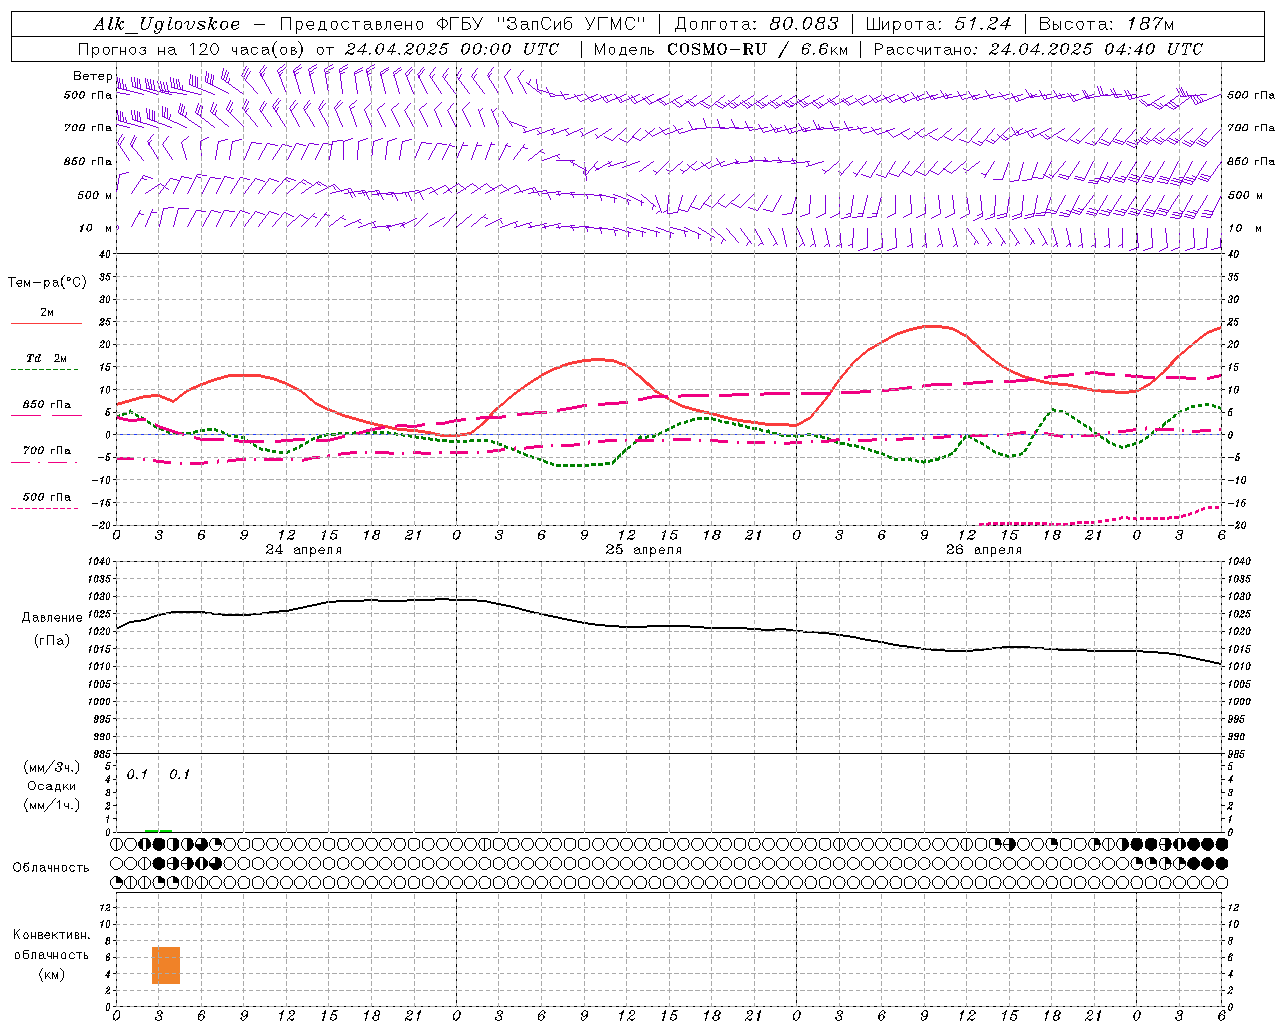Click the (мм/1ч.) precipitation unit label
1280x1024 pixels.
pyautogui.click(x=52, y=805)
